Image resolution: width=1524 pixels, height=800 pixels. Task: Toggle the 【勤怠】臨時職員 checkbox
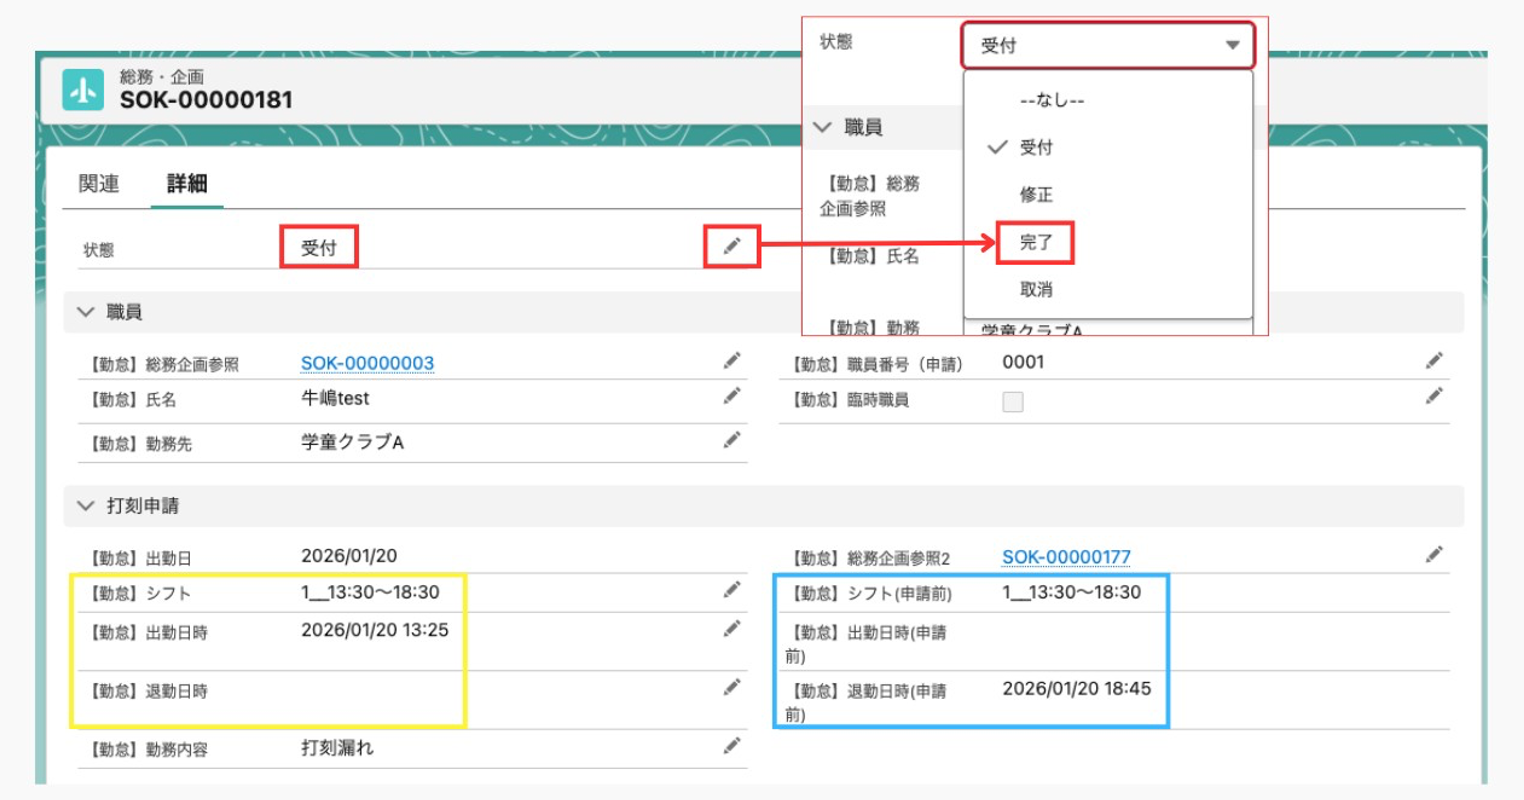1013,402
